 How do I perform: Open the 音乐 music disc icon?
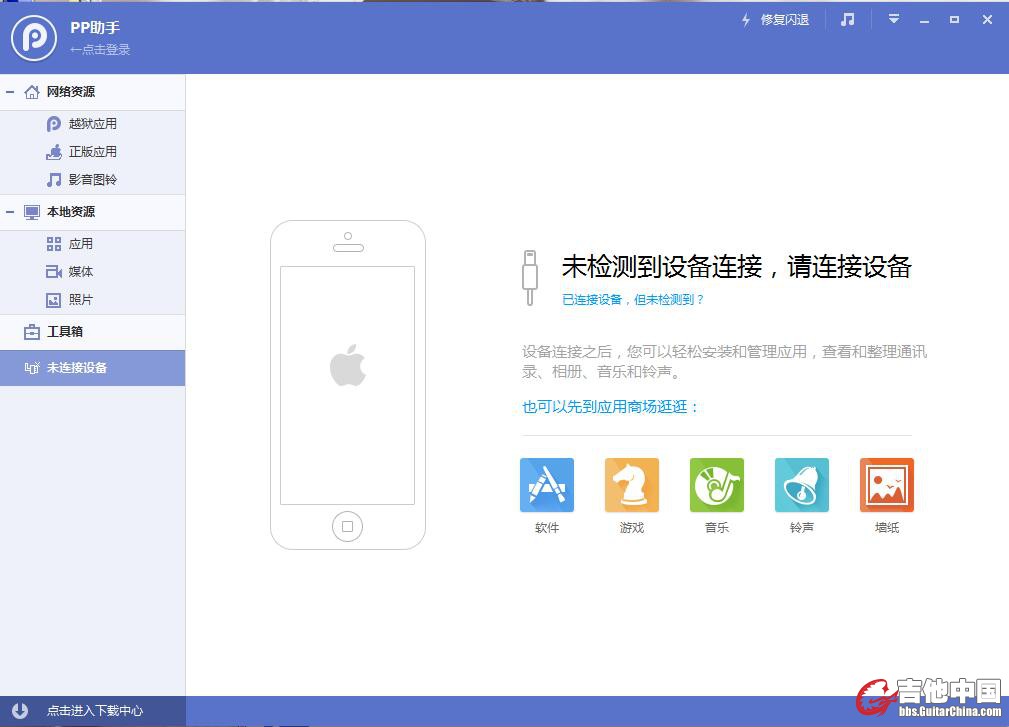(x=717, y=485)
